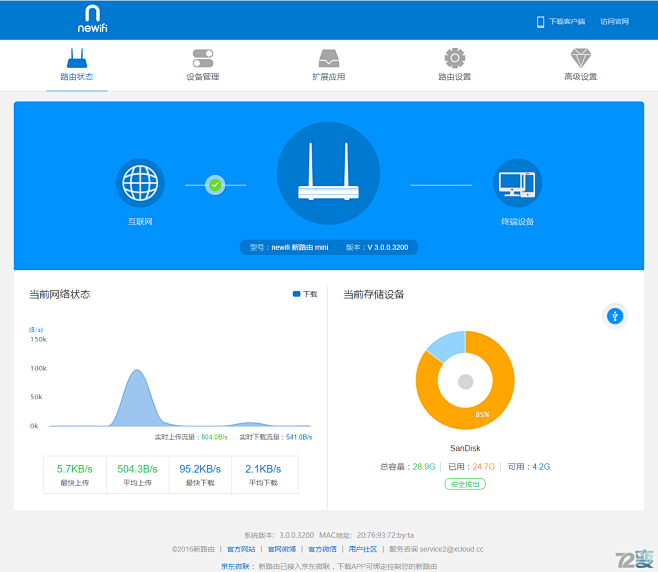Switch to the 扩展应用 tab label

pyautogui.click(x=329, y=77)
